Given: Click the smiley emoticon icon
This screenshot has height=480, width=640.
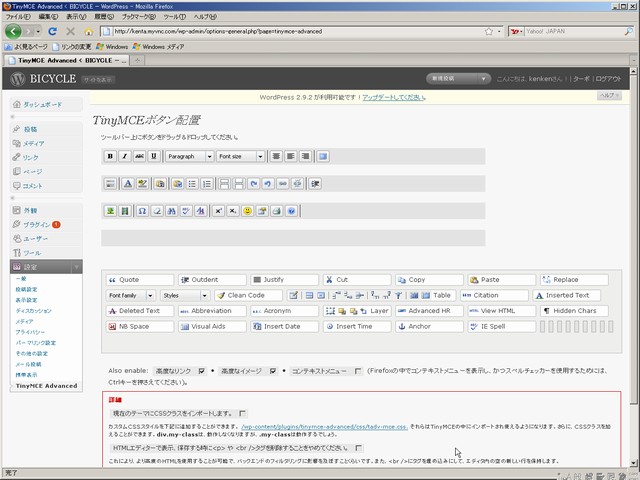Looking at the screenshot, I should click(x=246, y=212).
